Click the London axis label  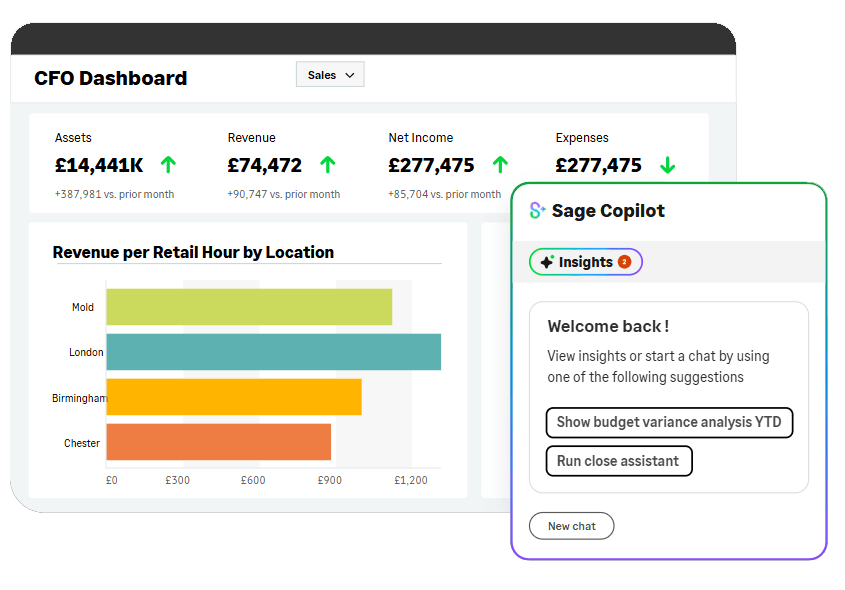pyautogui.click(x=86, y=352)
